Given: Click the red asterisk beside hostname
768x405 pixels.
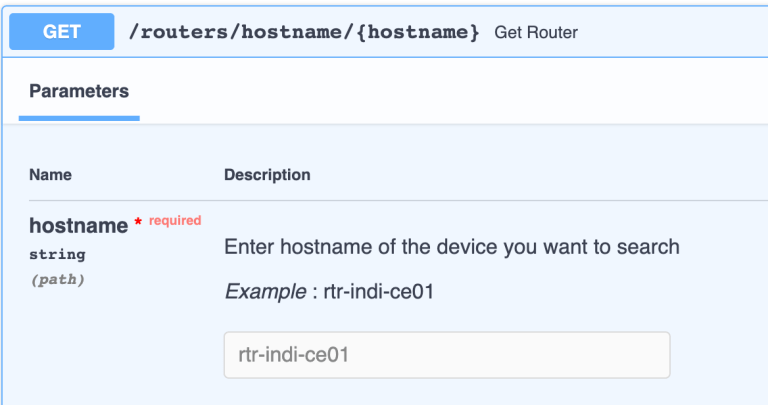Looking at the screenshot, I should [138, 222].
